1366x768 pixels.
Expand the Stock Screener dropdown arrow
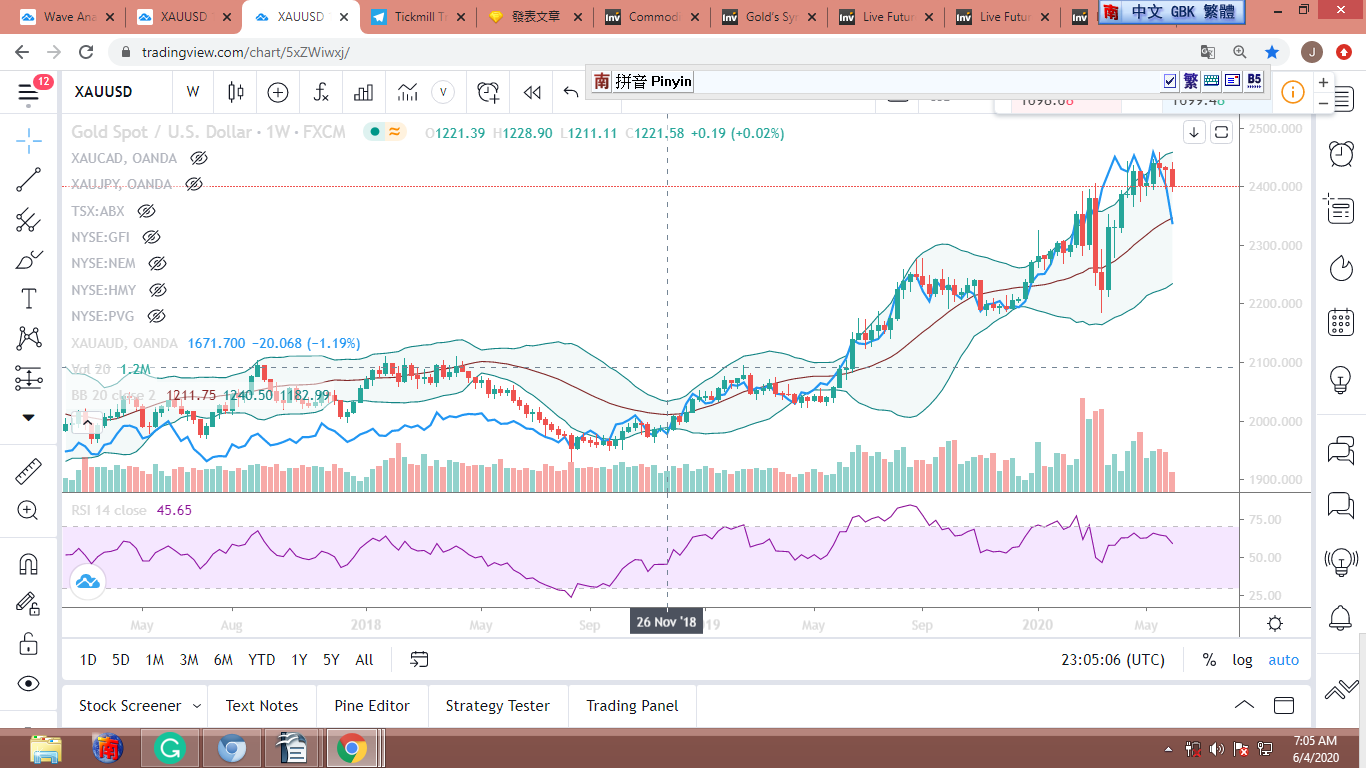pyautogui.click(x=197, y=706)
